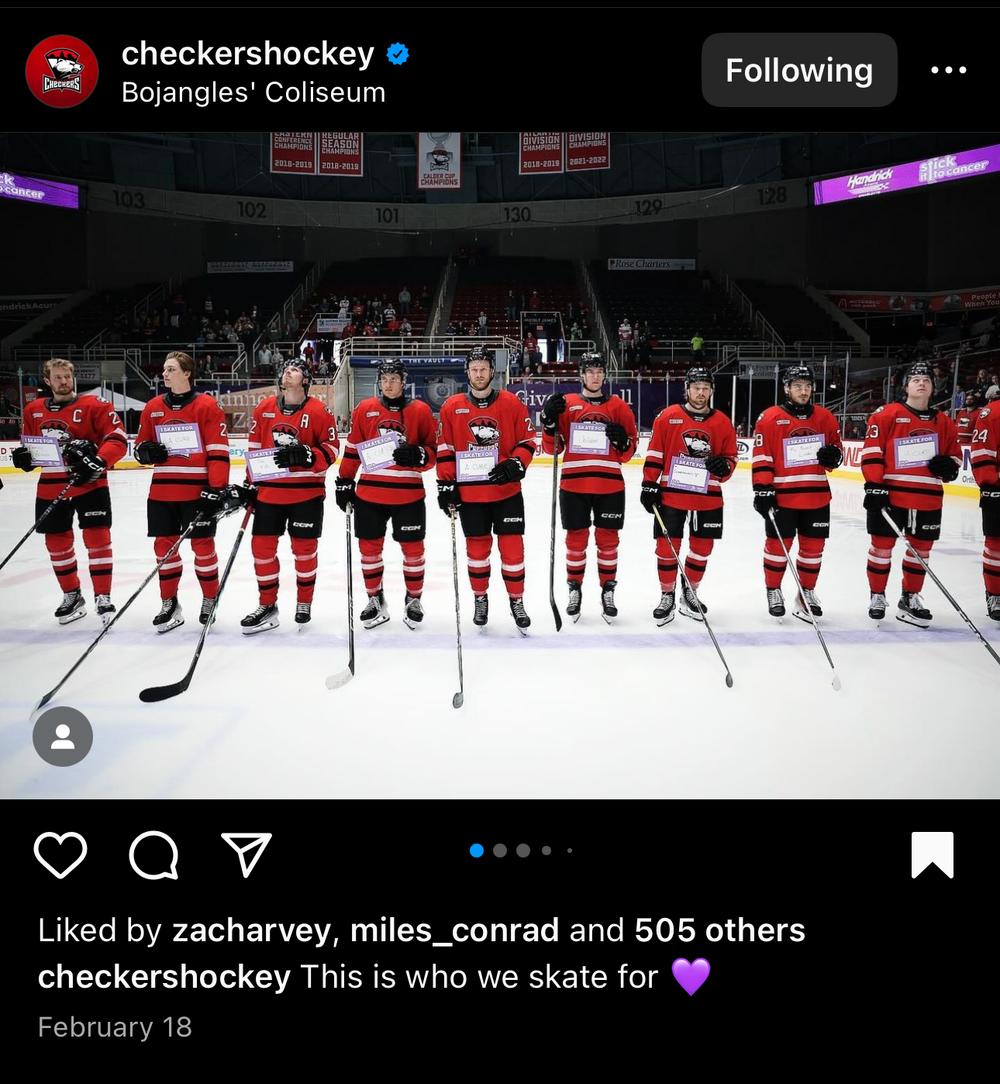The width and height of the screenshot is (1000, 1084).
Task: View the 505 others who liked
Action: tap(720, 930)
